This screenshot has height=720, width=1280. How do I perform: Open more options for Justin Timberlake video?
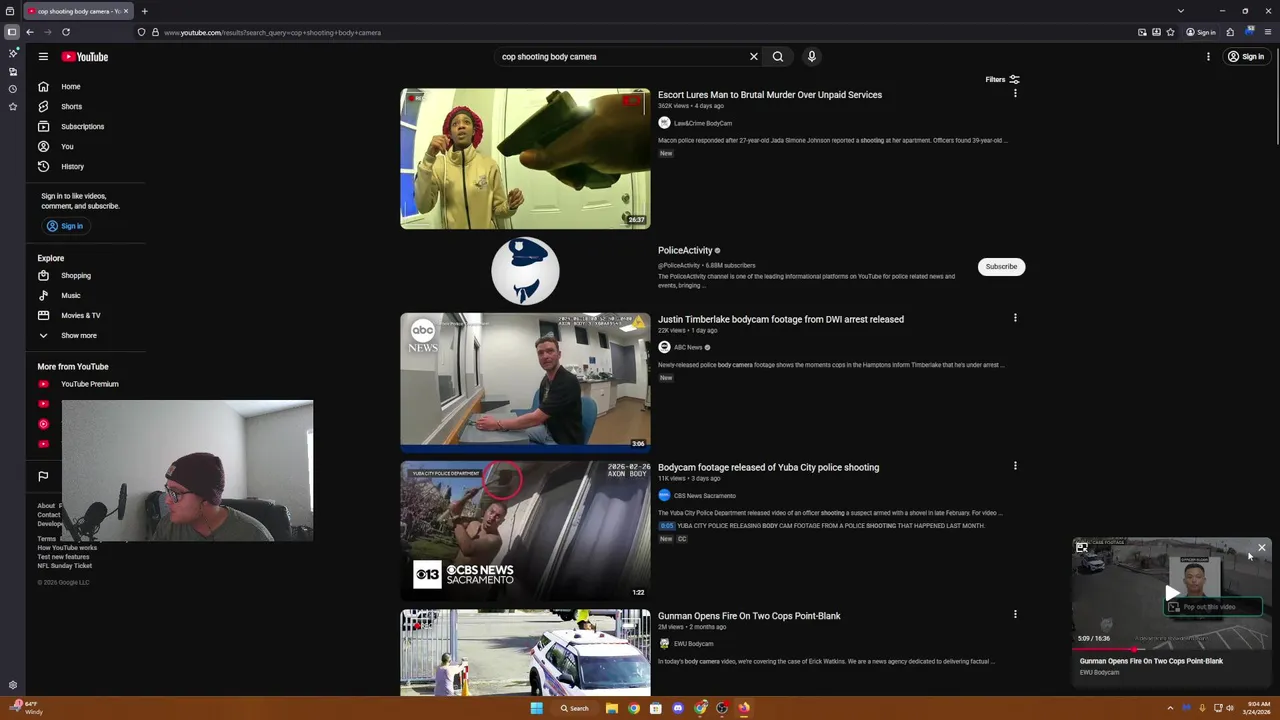pyautogui.click(x=1015, y=318)
